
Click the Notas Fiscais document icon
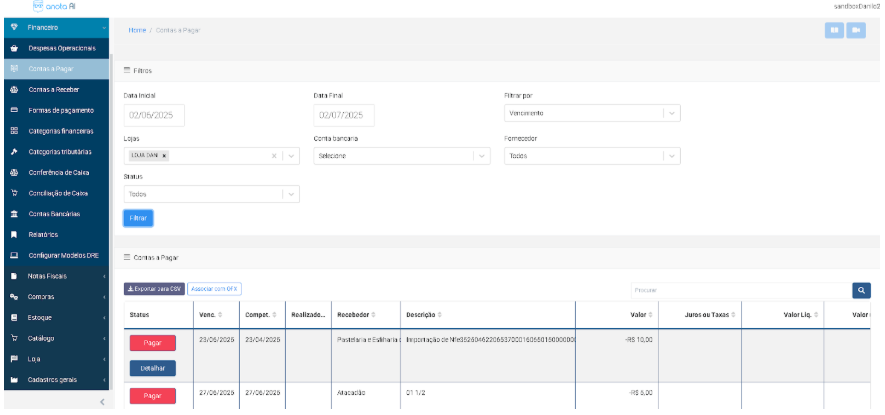(15, 276)
